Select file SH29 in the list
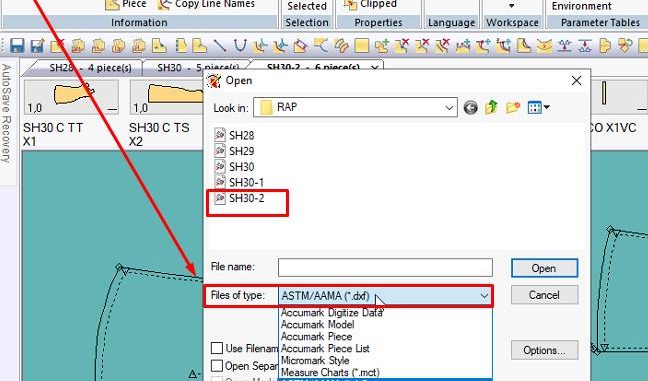648x381 pixels. pos(234,151)
